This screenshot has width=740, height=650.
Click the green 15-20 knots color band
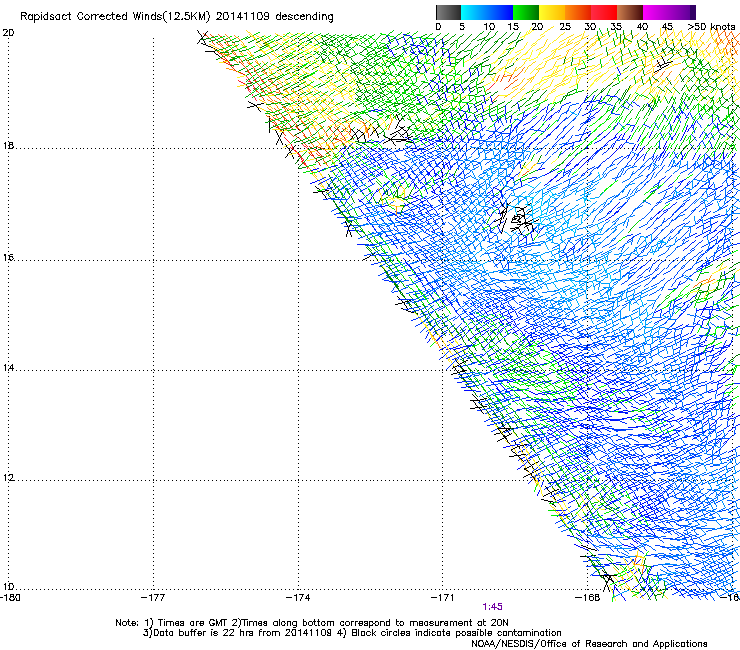pos(526,12)
